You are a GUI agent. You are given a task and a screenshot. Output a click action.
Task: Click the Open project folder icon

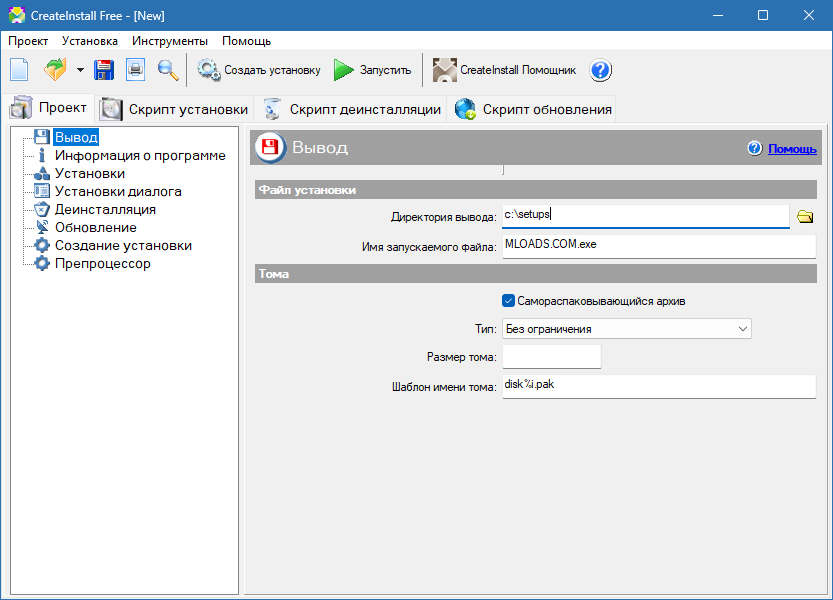coord(54,70)
